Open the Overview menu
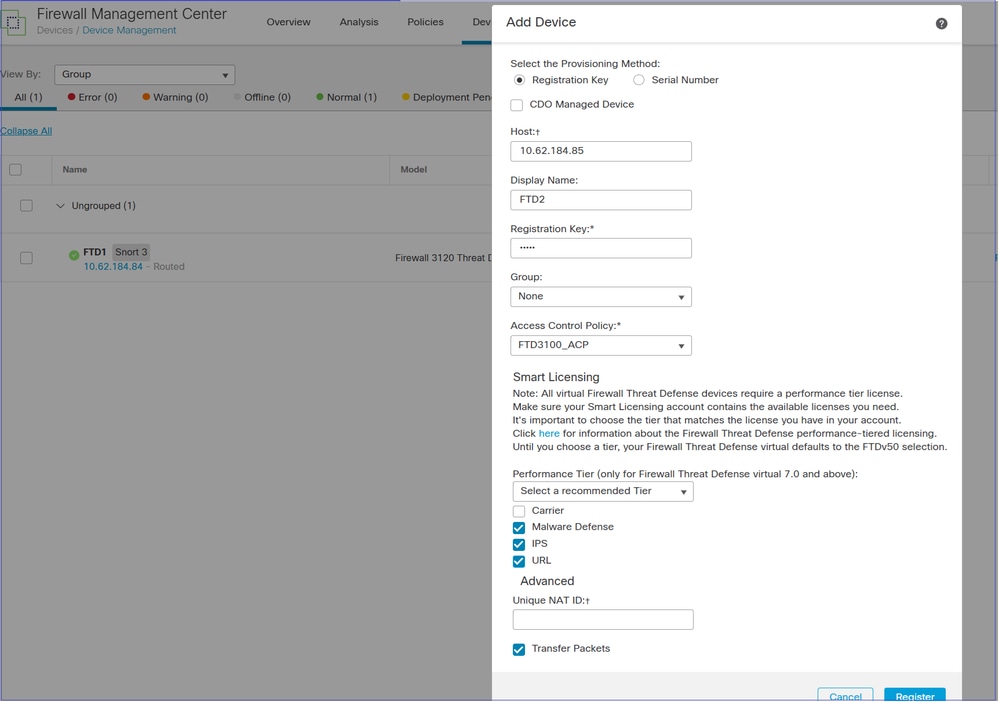This screenshot has height=702, width=999. click(x=289, y=22)
